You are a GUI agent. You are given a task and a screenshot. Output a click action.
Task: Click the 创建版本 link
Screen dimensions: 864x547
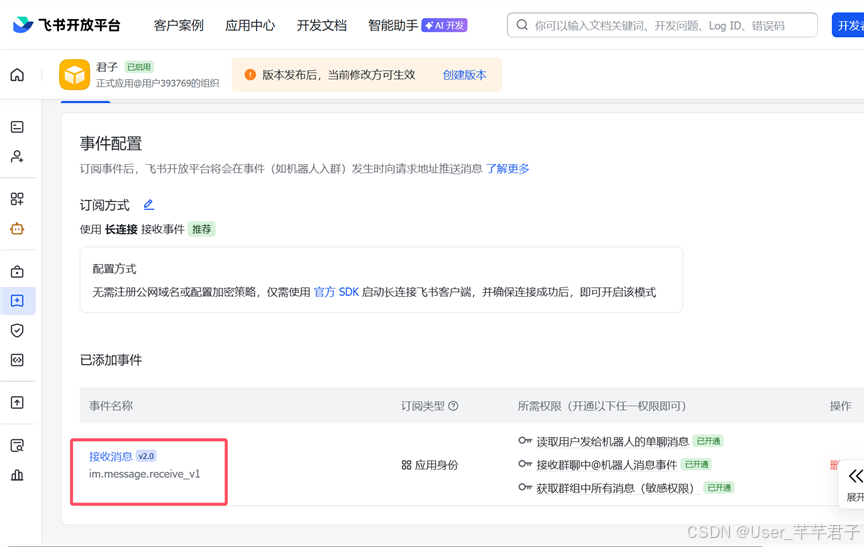(x=465, y=75)
